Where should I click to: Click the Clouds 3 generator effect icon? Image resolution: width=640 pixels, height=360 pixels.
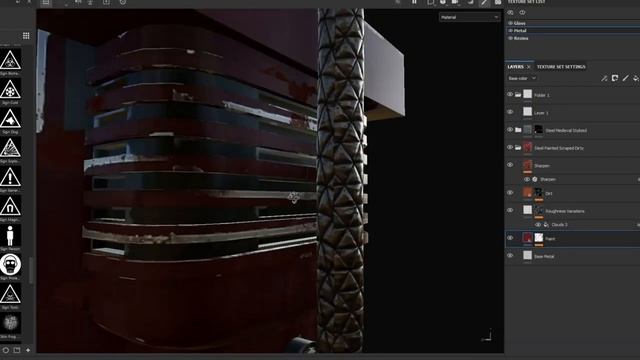coord(546,225)
